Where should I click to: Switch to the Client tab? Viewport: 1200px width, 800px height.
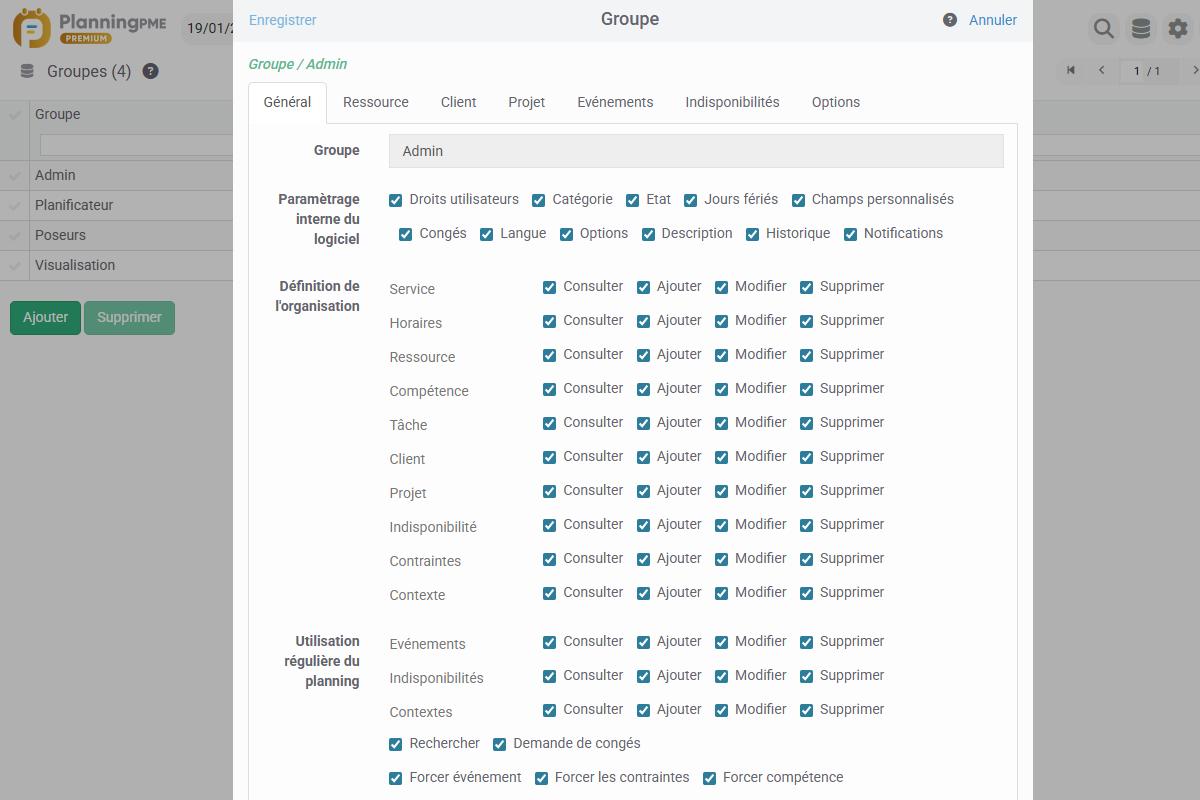(x=459, y=102)
